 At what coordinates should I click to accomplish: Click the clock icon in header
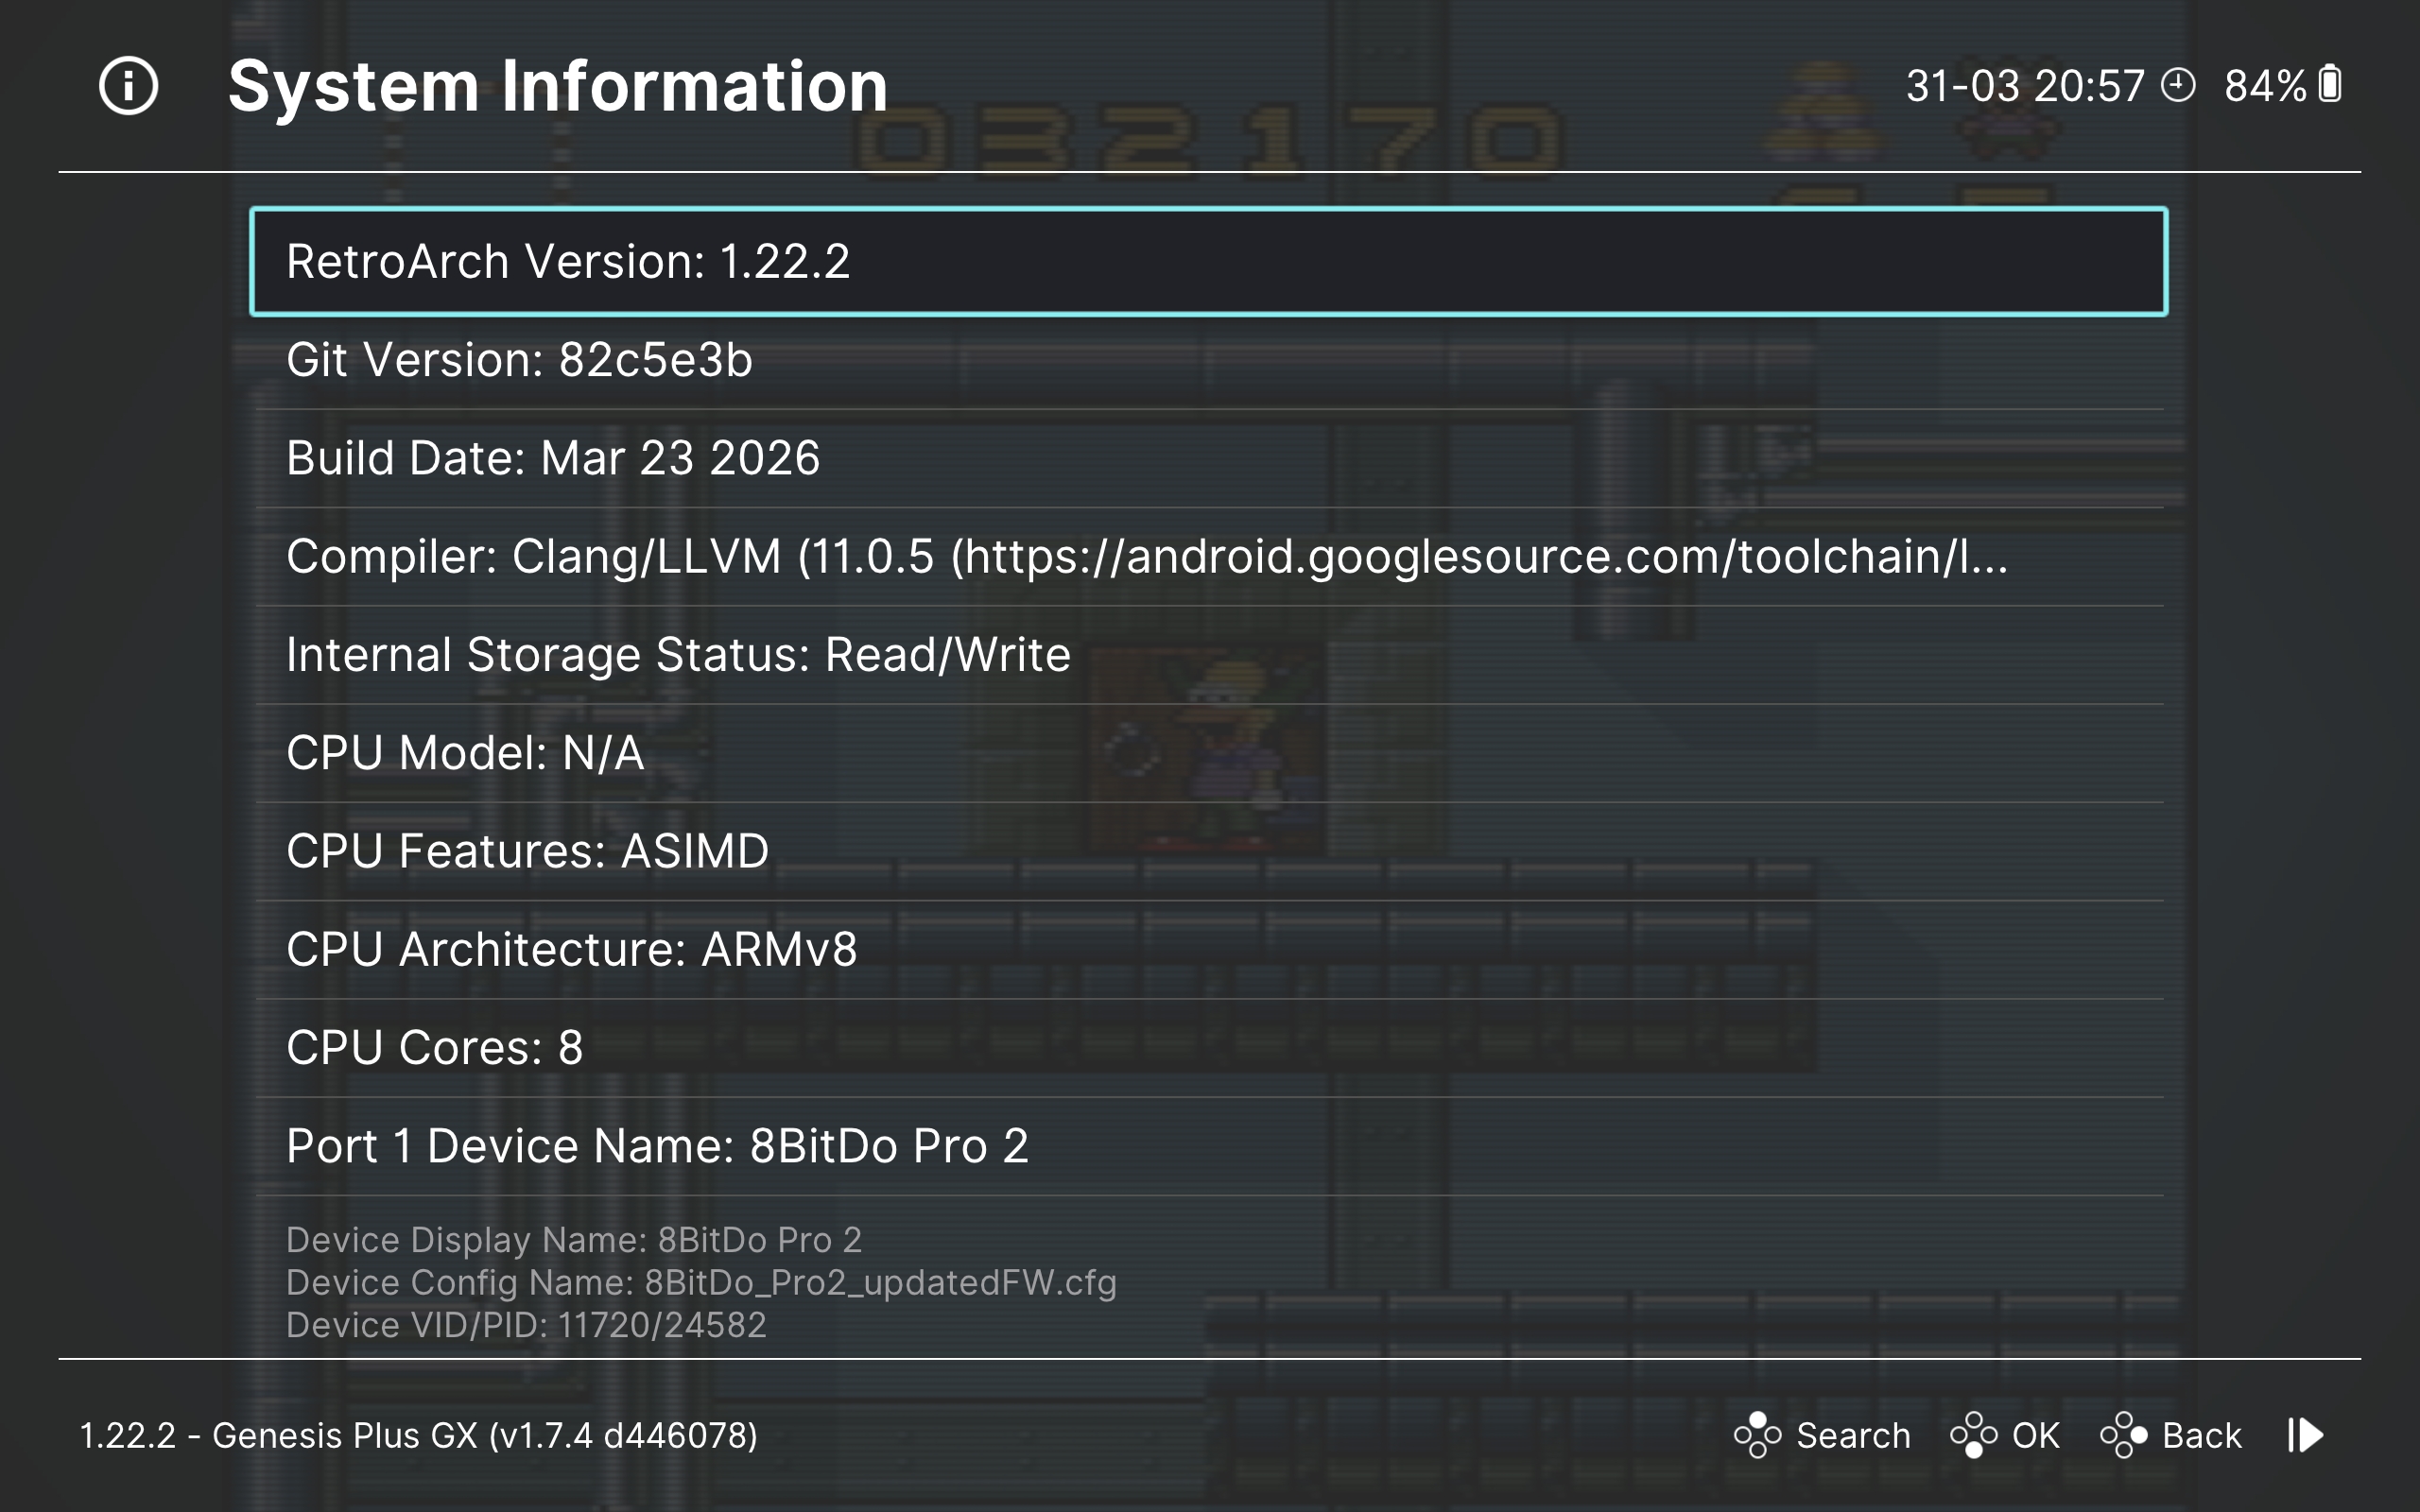pyautogui.click(x=2177, y=85)
